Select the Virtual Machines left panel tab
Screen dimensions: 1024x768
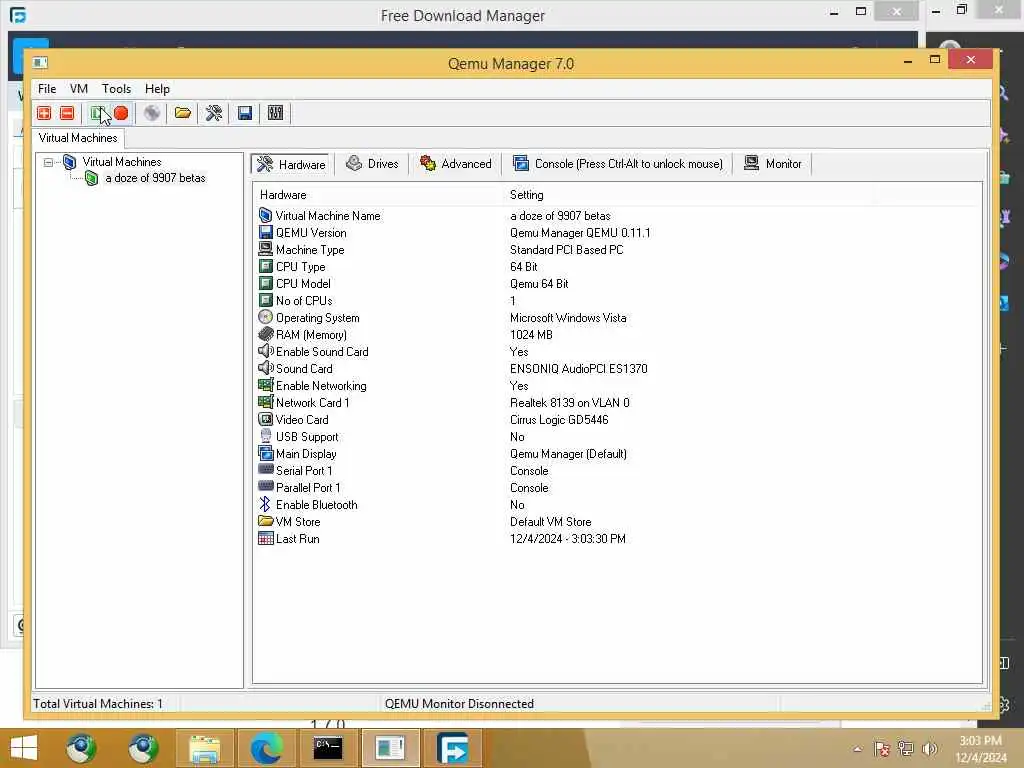[78, 138]
